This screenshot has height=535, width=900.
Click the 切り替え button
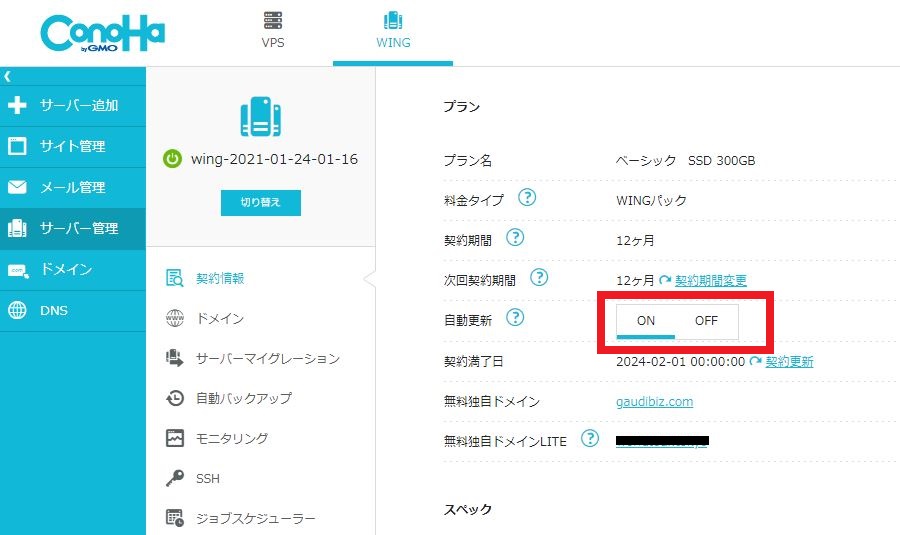(261, 203)
